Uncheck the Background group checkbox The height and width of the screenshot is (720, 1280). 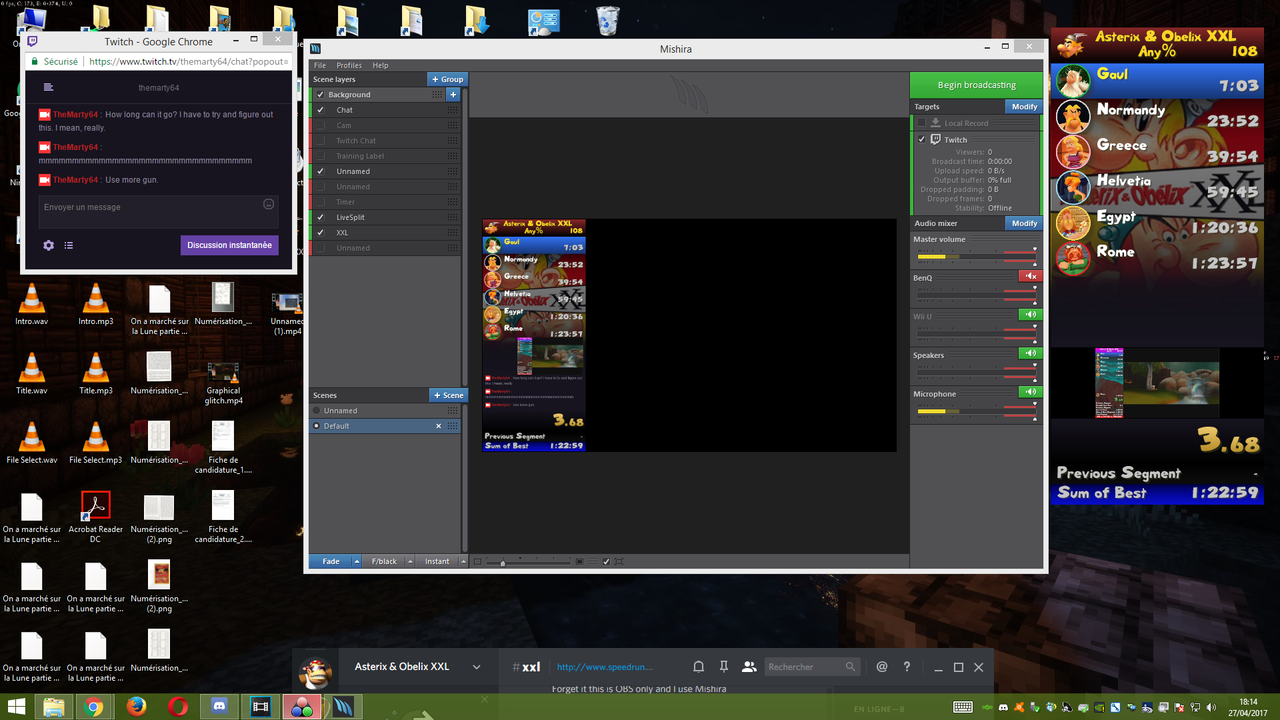tap(320, 95)
